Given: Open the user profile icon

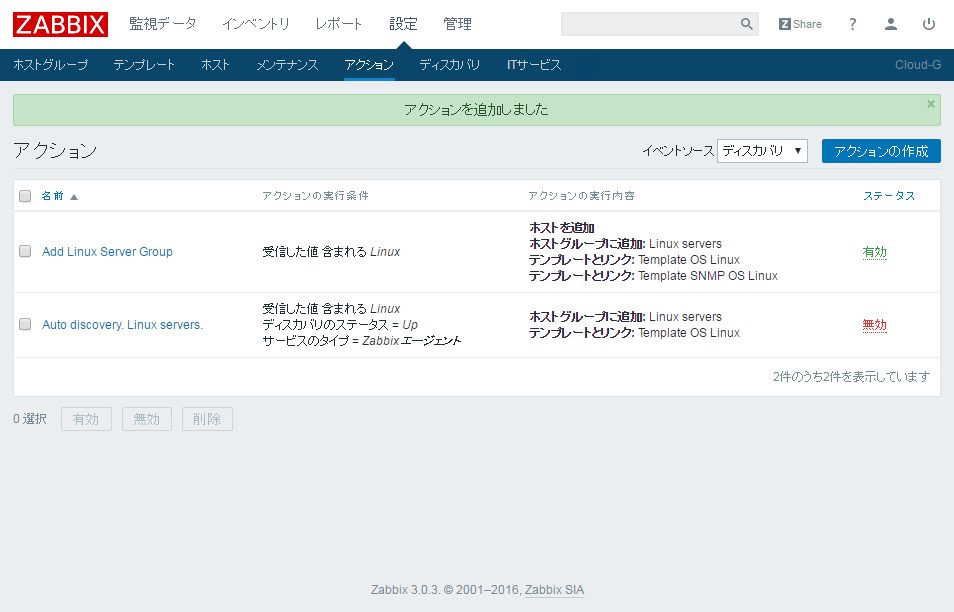Looking at the screenshot, I should click(x=890, y=23).
